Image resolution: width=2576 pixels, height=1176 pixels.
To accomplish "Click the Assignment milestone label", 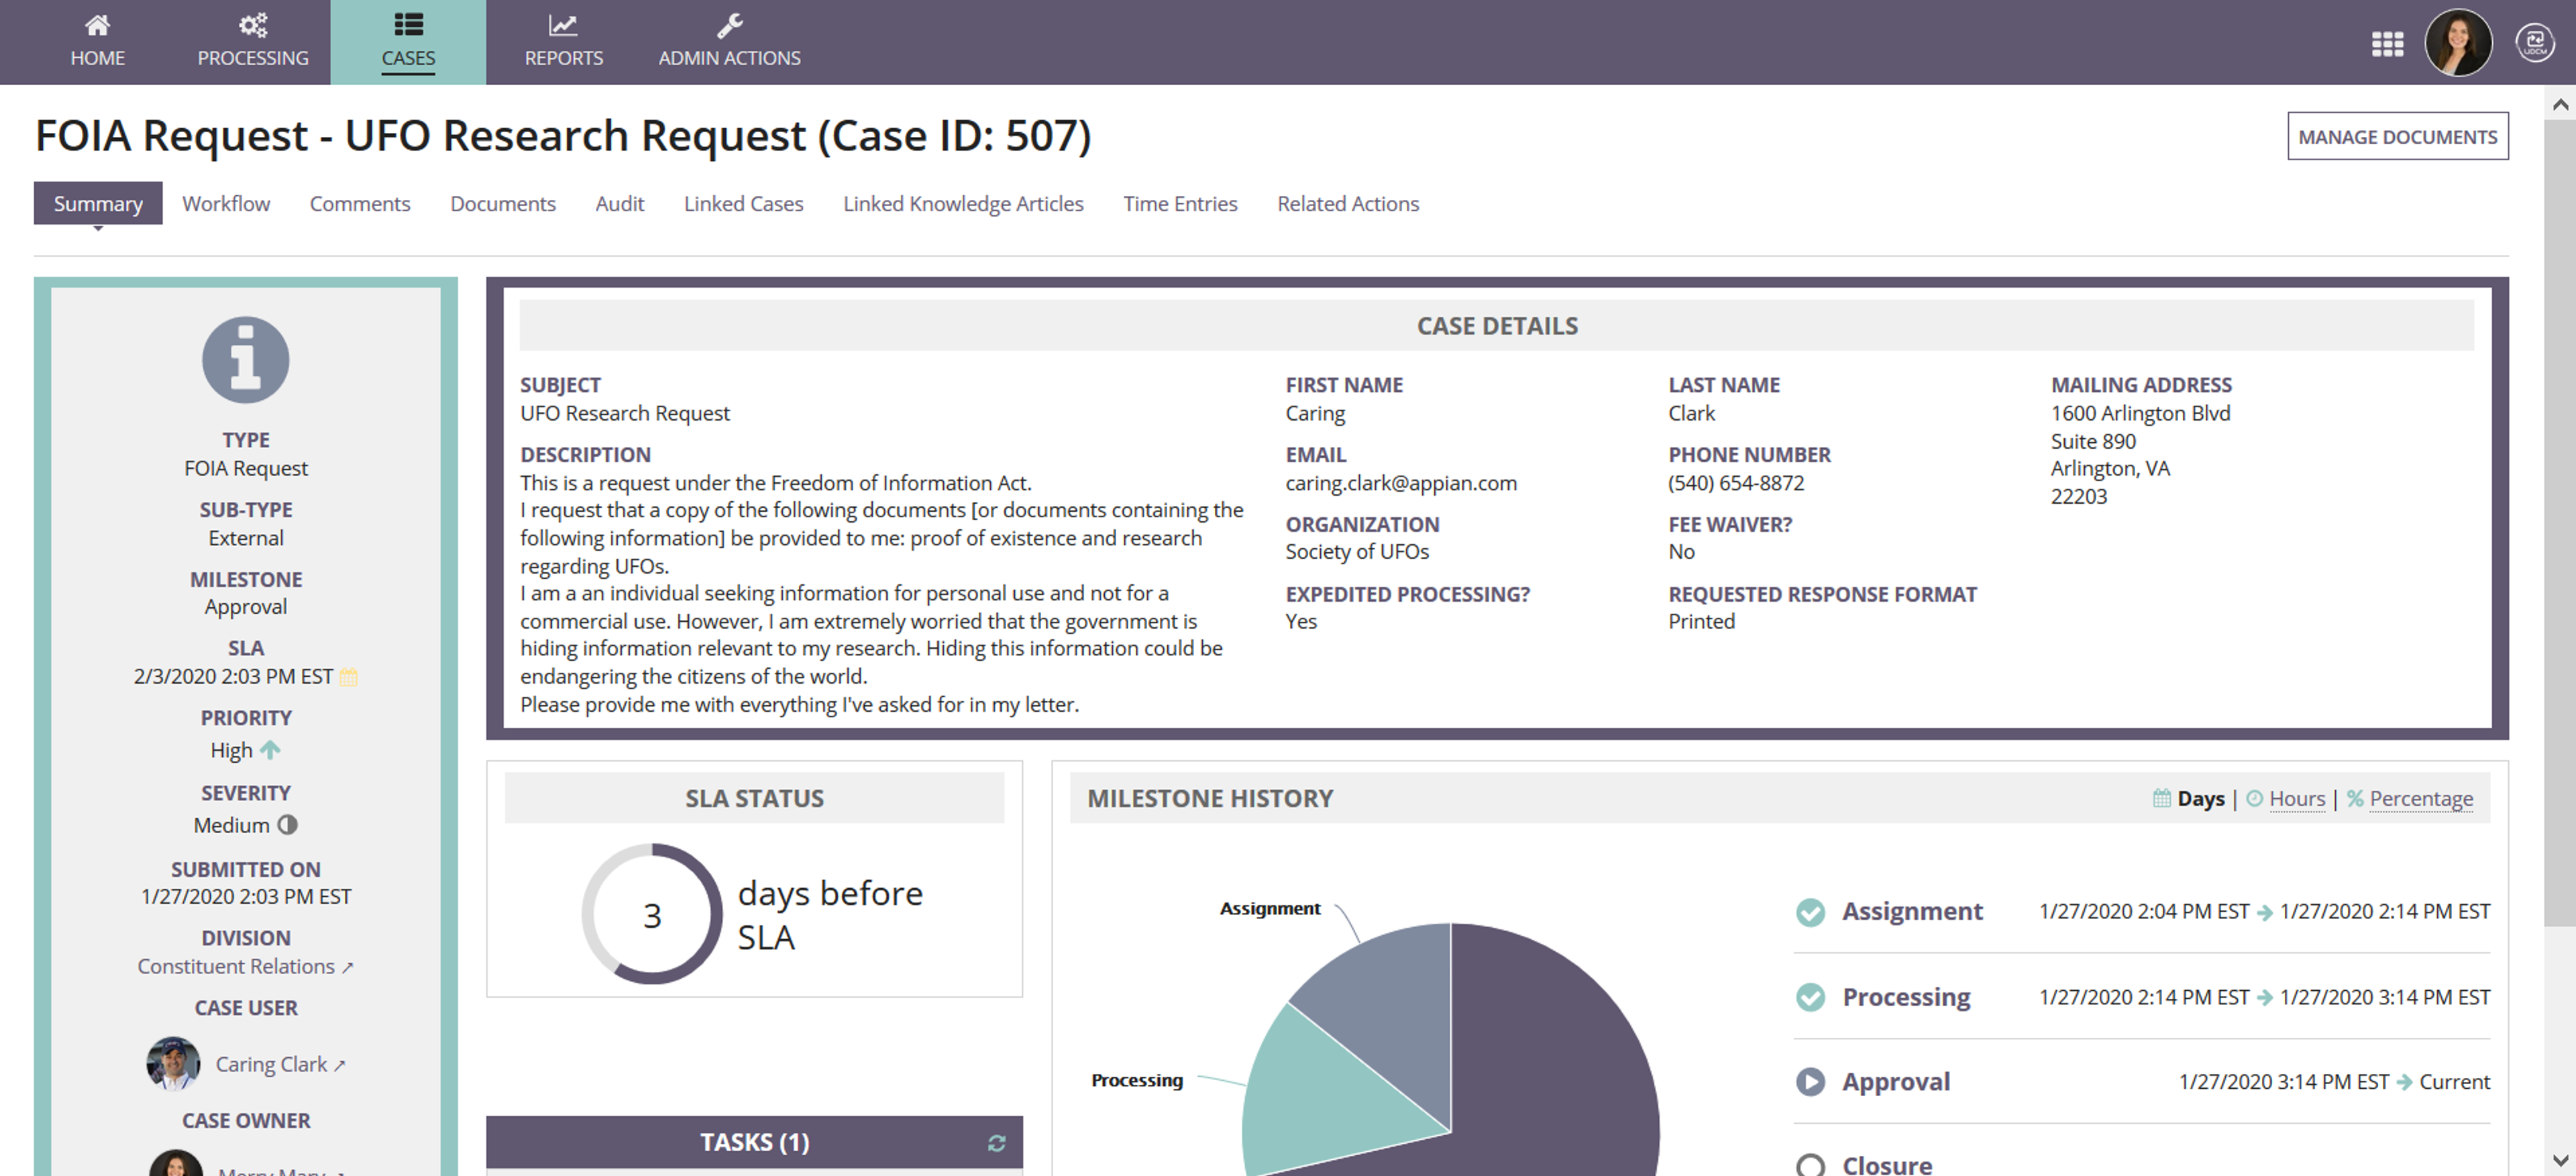I will coord(1912,911).
